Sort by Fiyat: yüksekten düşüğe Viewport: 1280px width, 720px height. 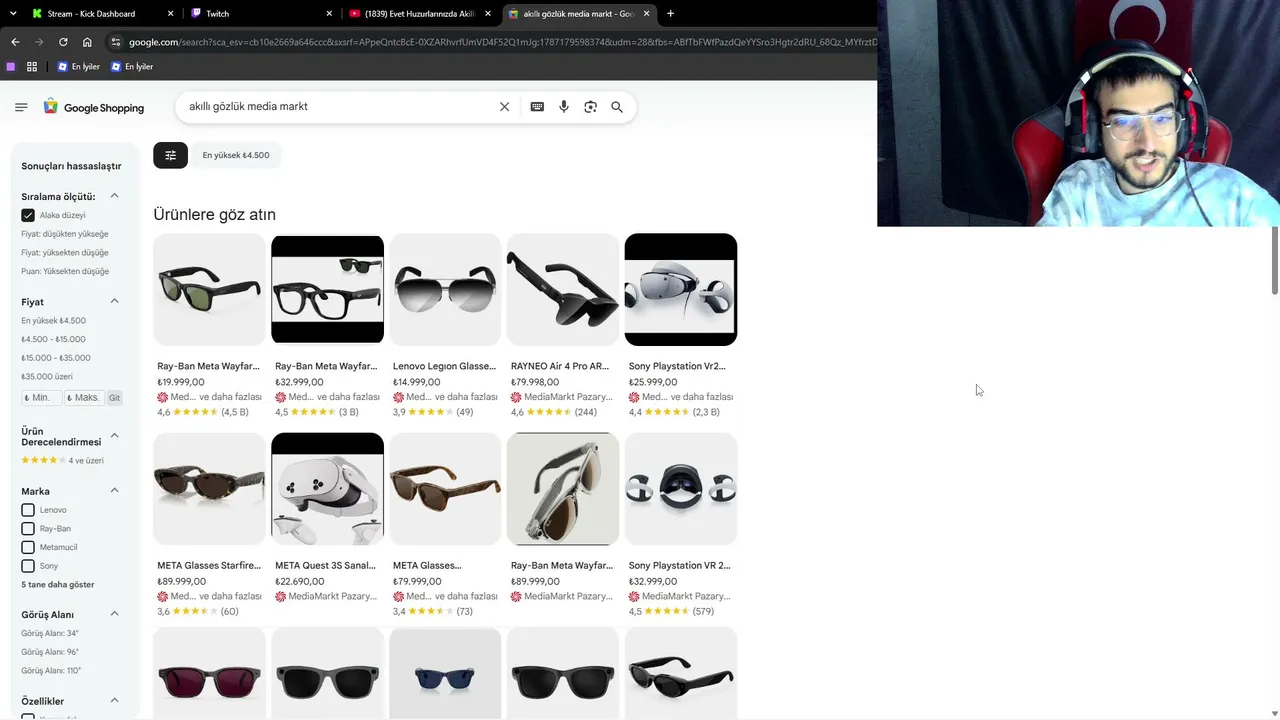click(65, 253)
